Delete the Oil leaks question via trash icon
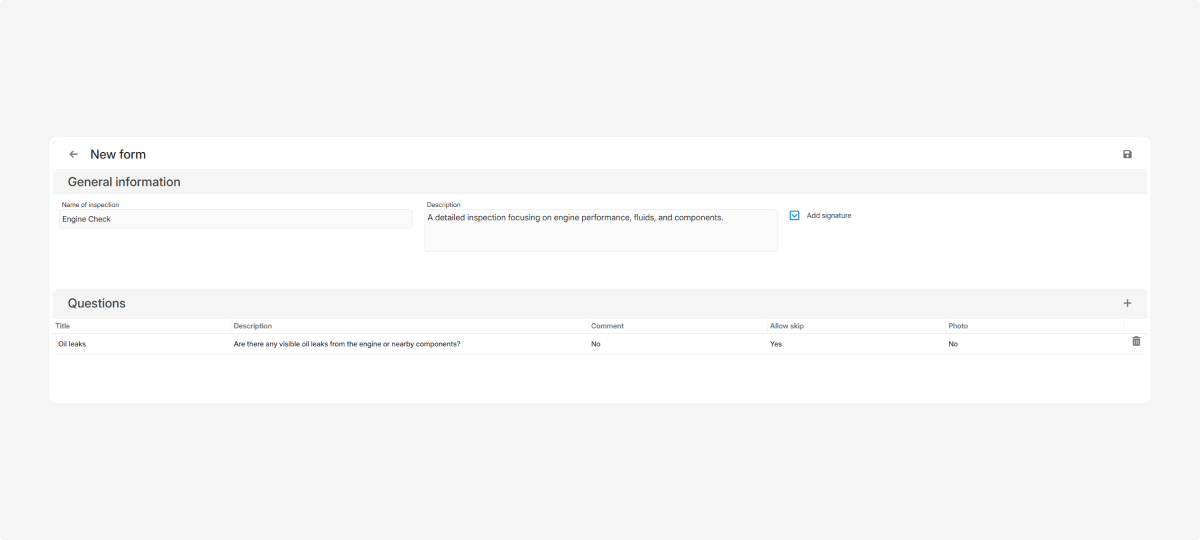The width and height of the screenshot is (1200, 540). click(1136, 342)
